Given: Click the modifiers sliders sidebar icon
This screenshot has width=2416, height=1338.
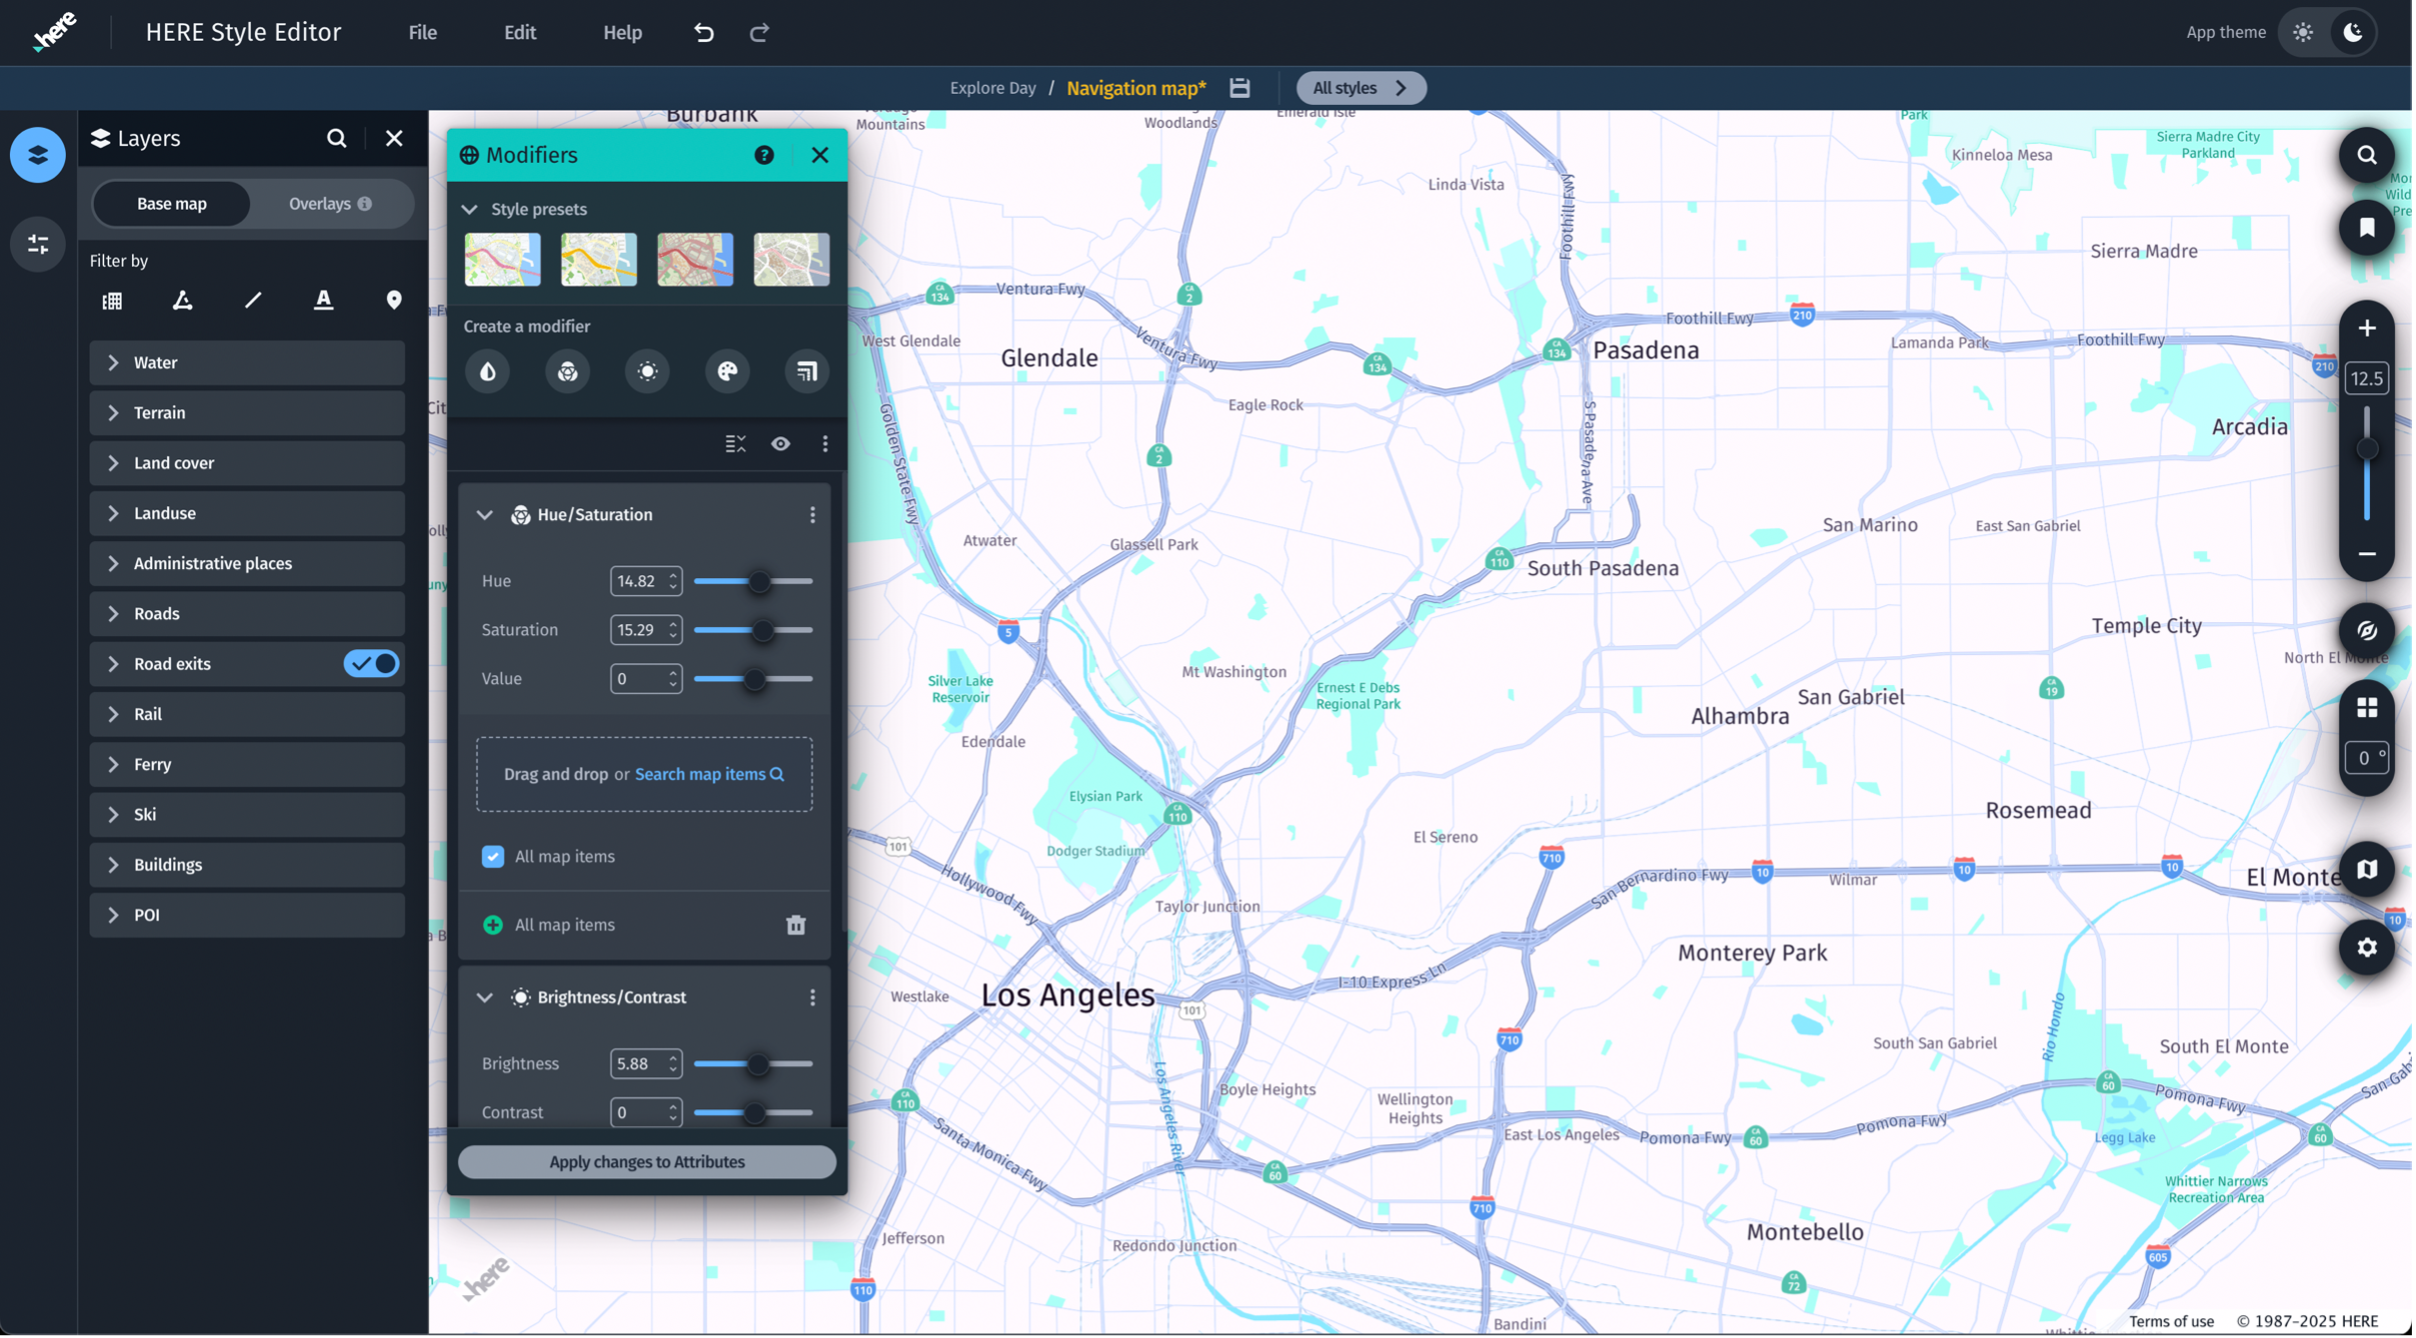Looking at the screenshot, I should (38, 244).
